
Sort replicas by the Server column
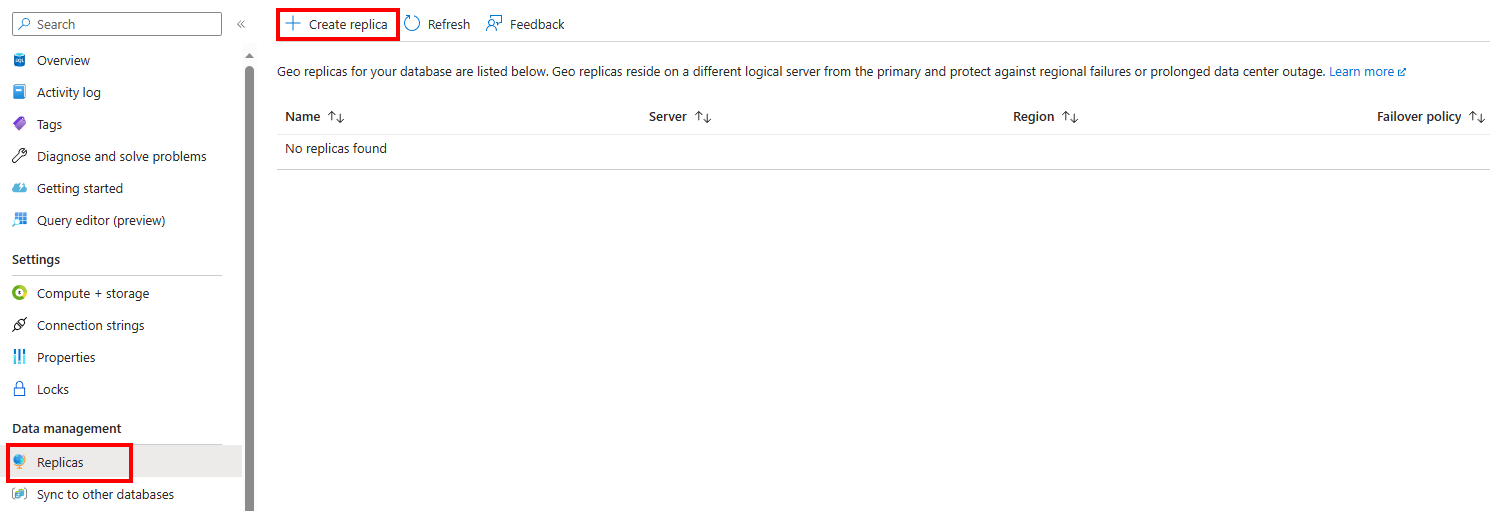(x=703, y=117)
